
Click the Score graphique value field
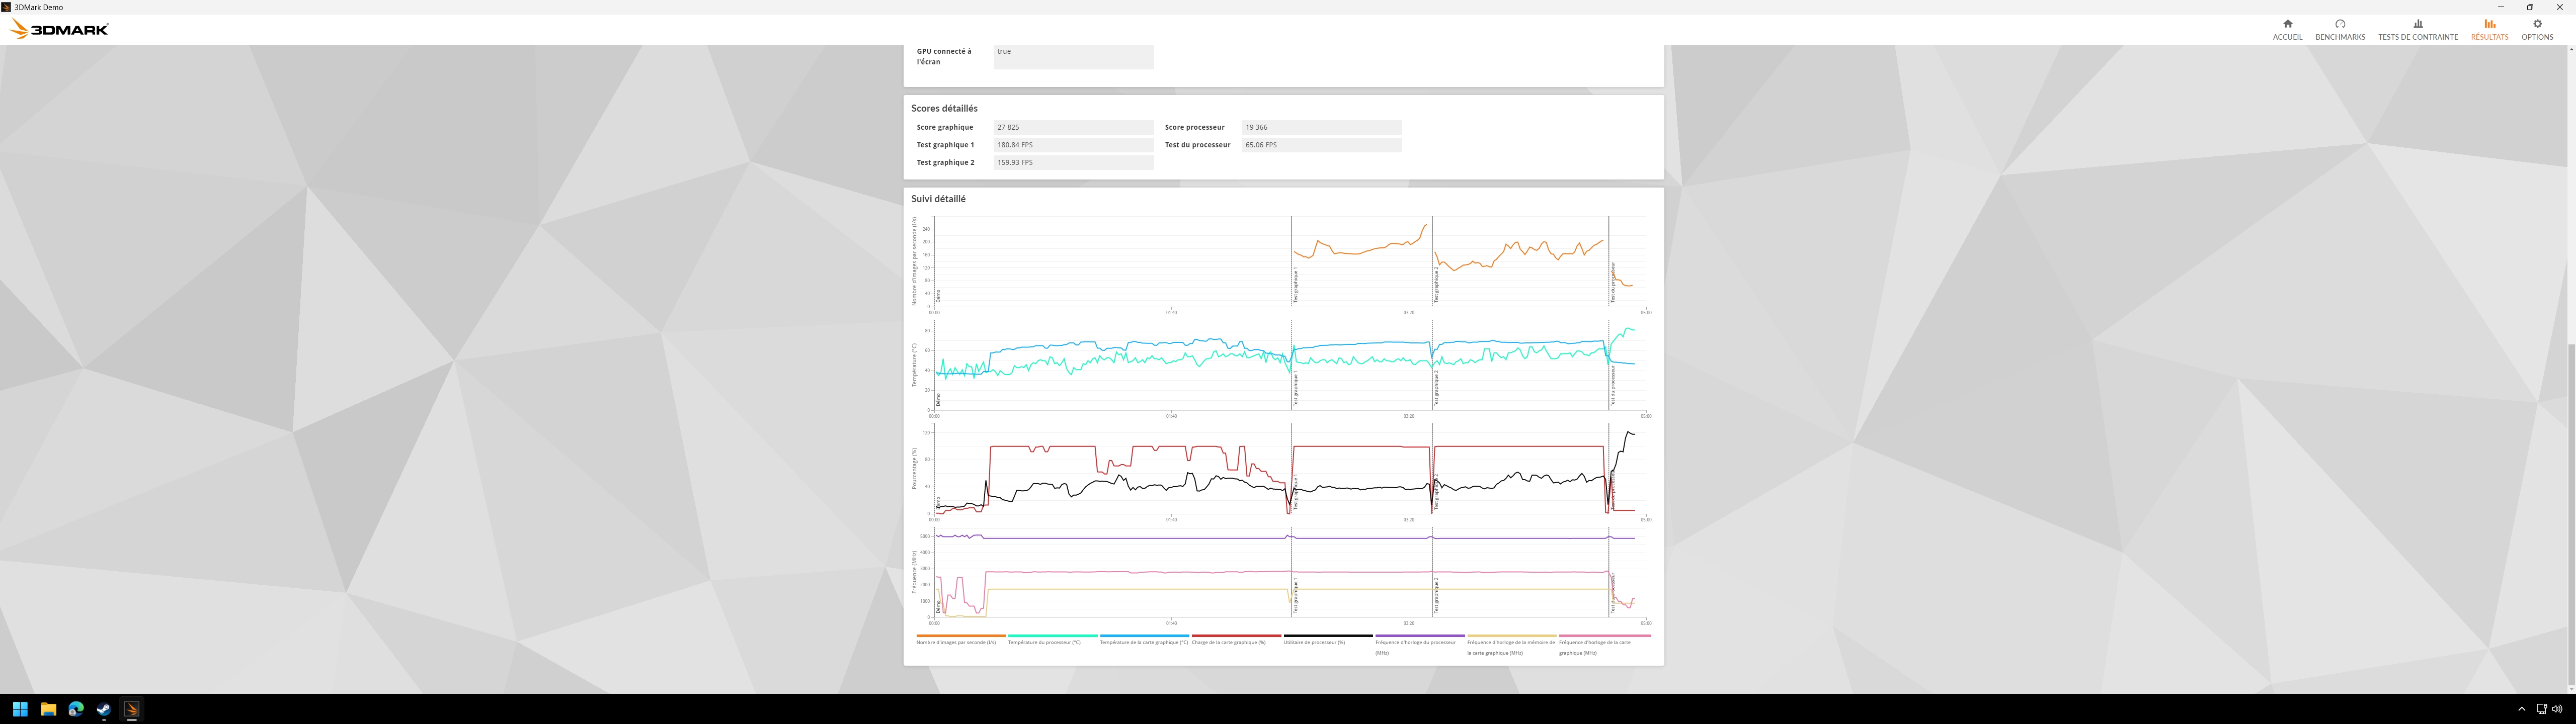(x=1073, y=127)
